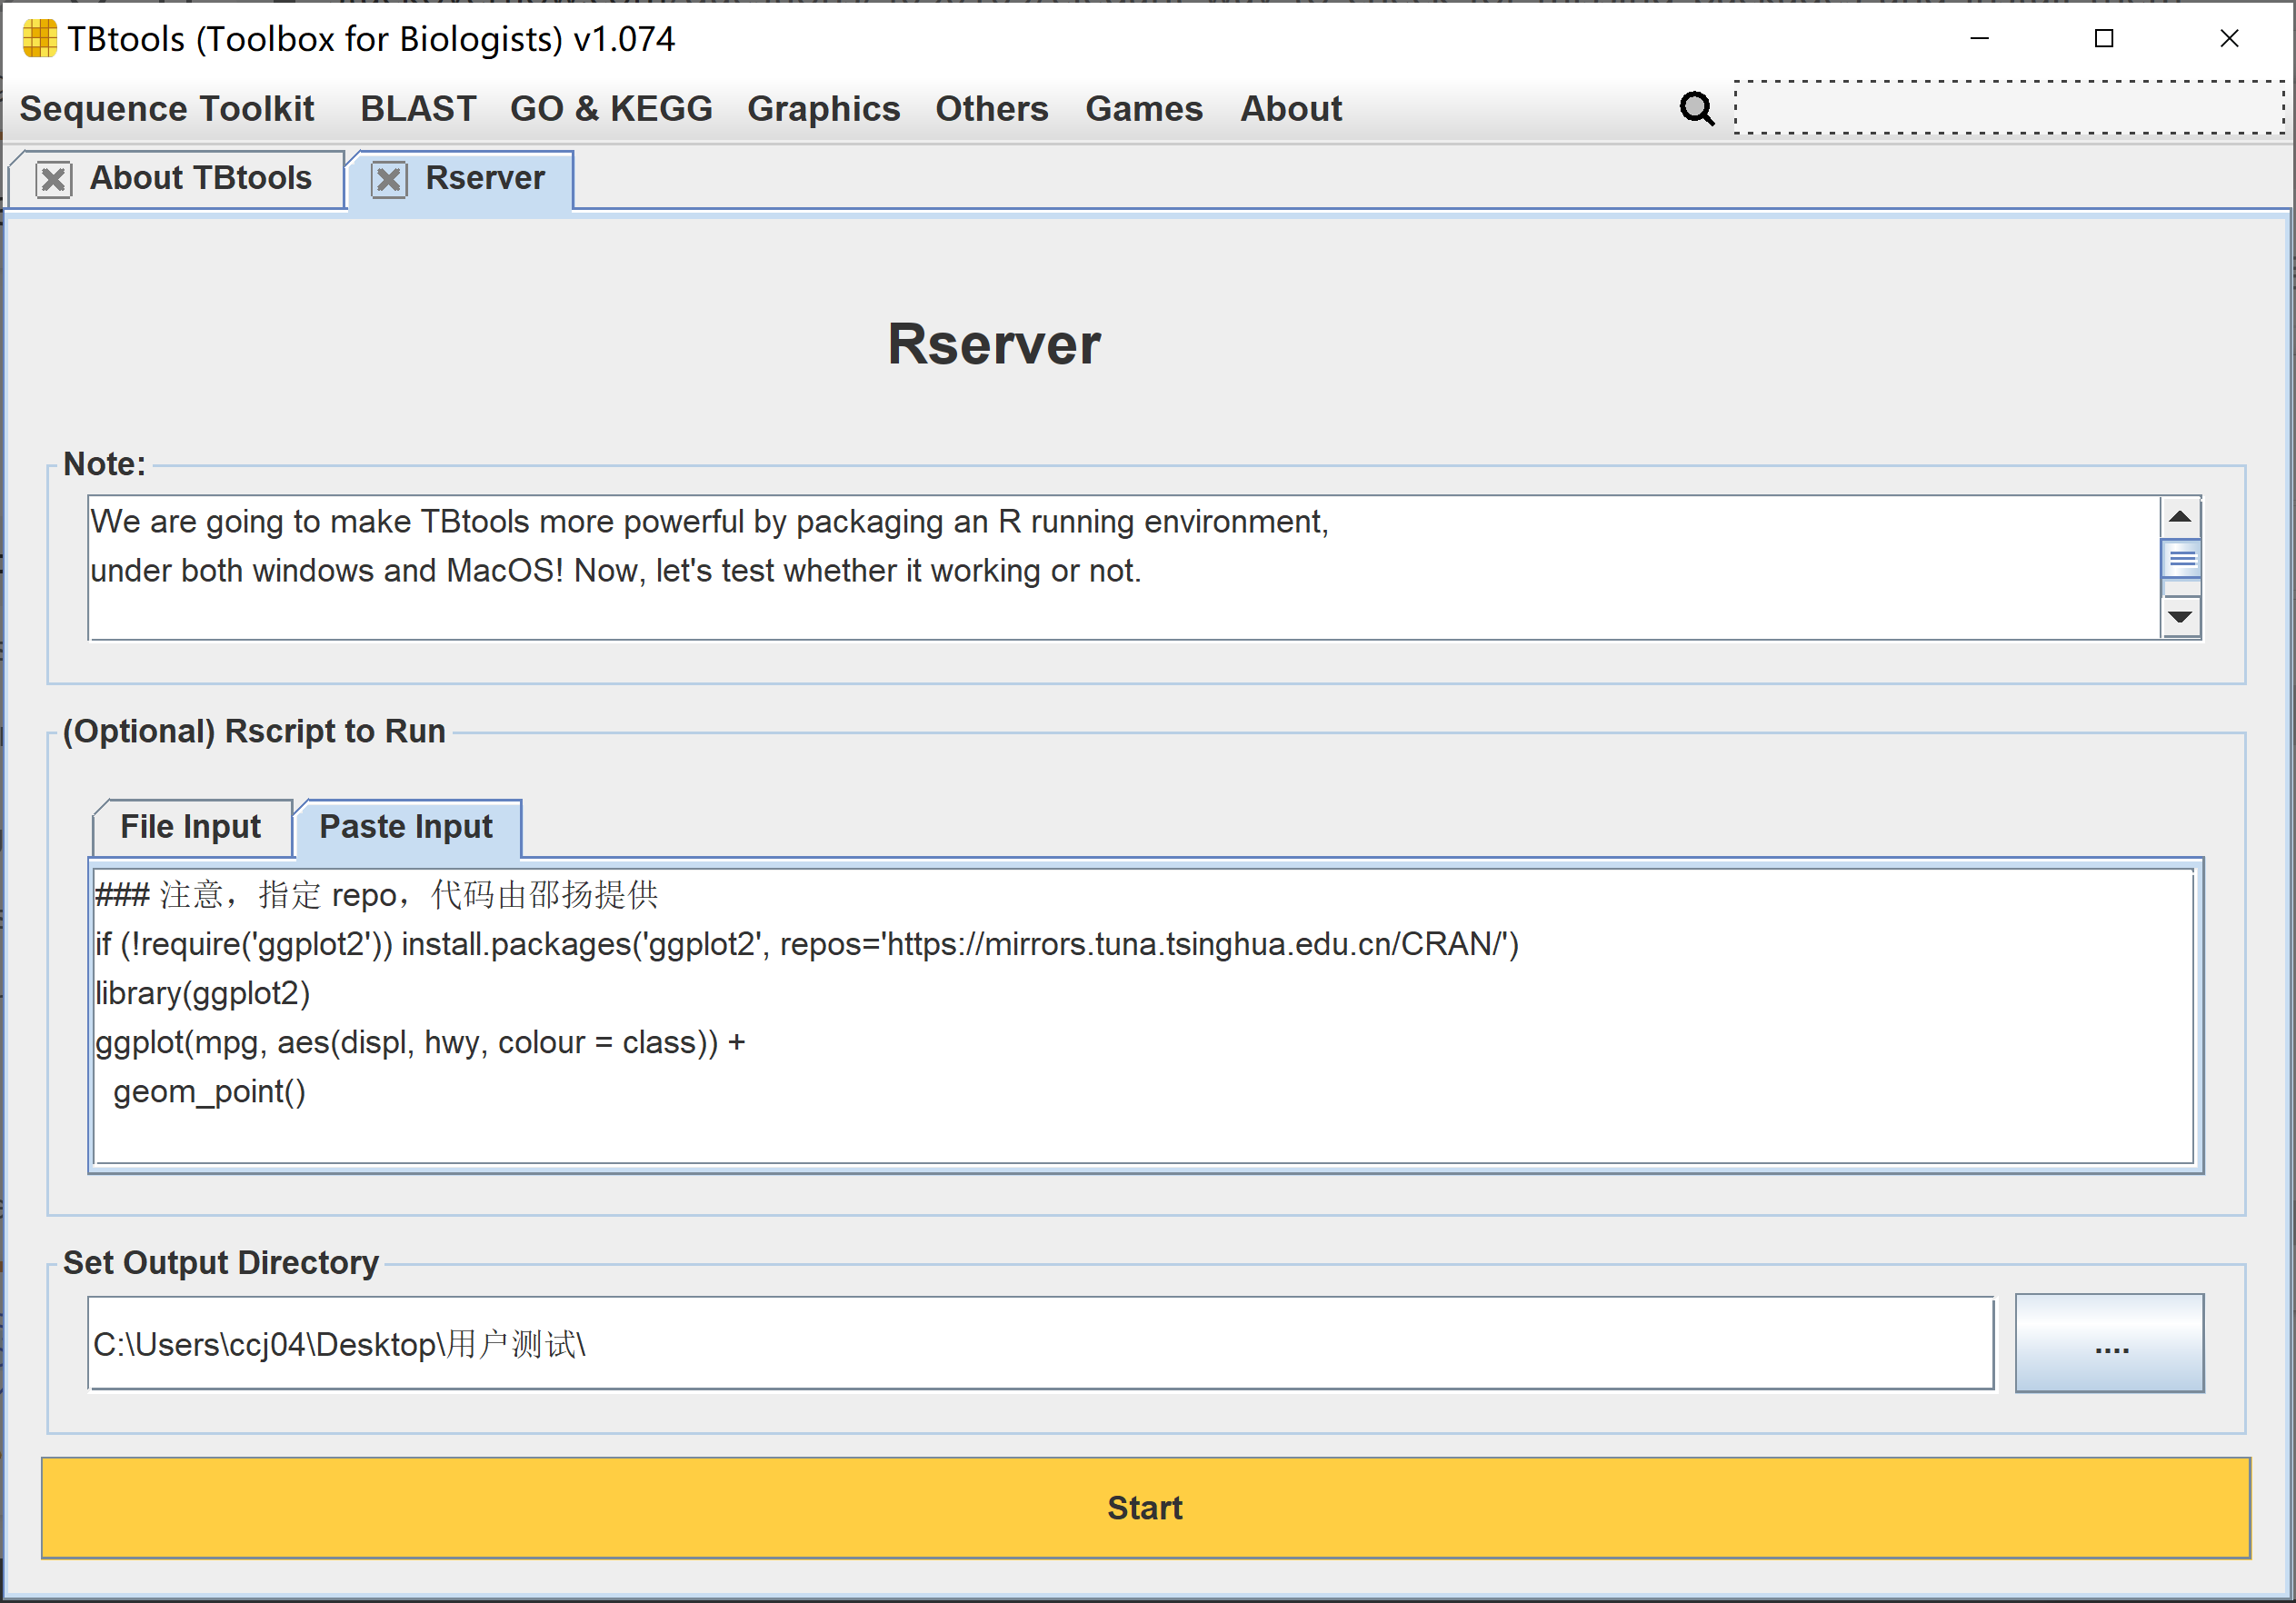Click the 'library(ggplot2)' script line
The image size is (2296, 1603).
coord(203,993)
